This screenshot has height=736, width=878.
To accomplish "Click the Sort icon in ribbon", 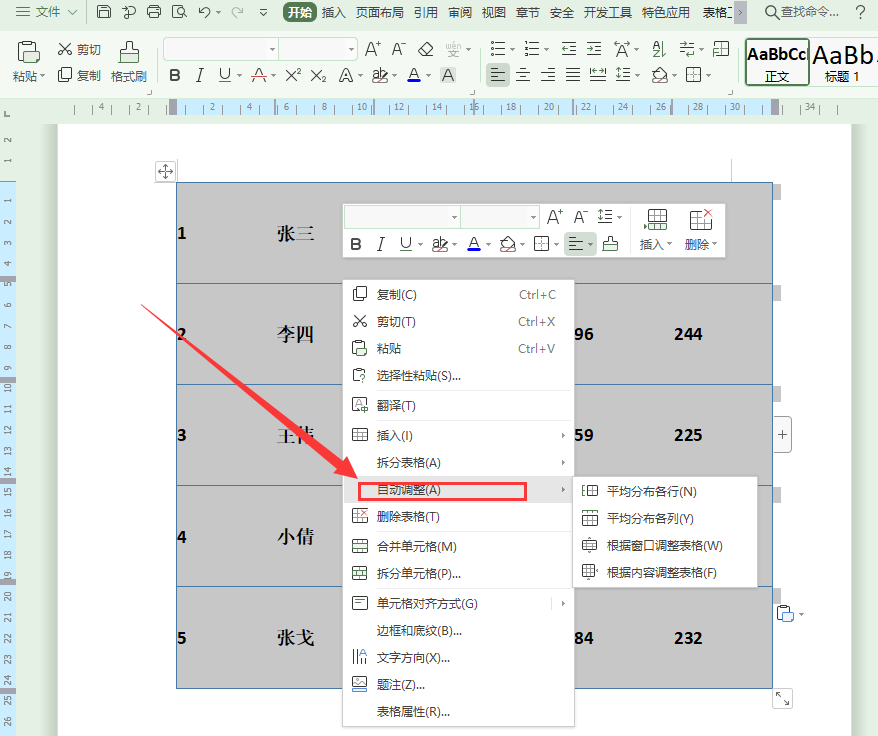I will pos(659,49).
